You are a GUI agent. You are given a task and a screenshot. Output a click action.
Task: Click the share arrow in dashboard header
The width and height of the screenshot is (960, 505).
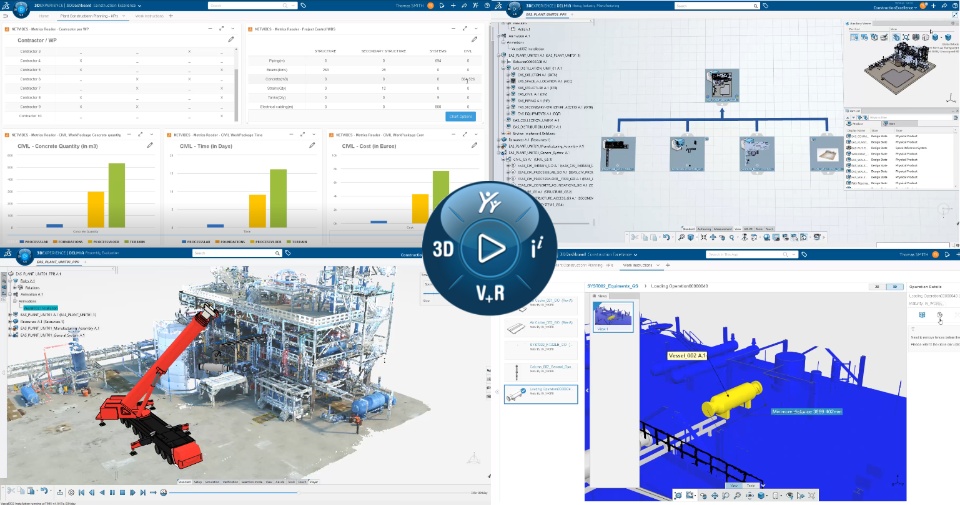(x=465, y=6)
